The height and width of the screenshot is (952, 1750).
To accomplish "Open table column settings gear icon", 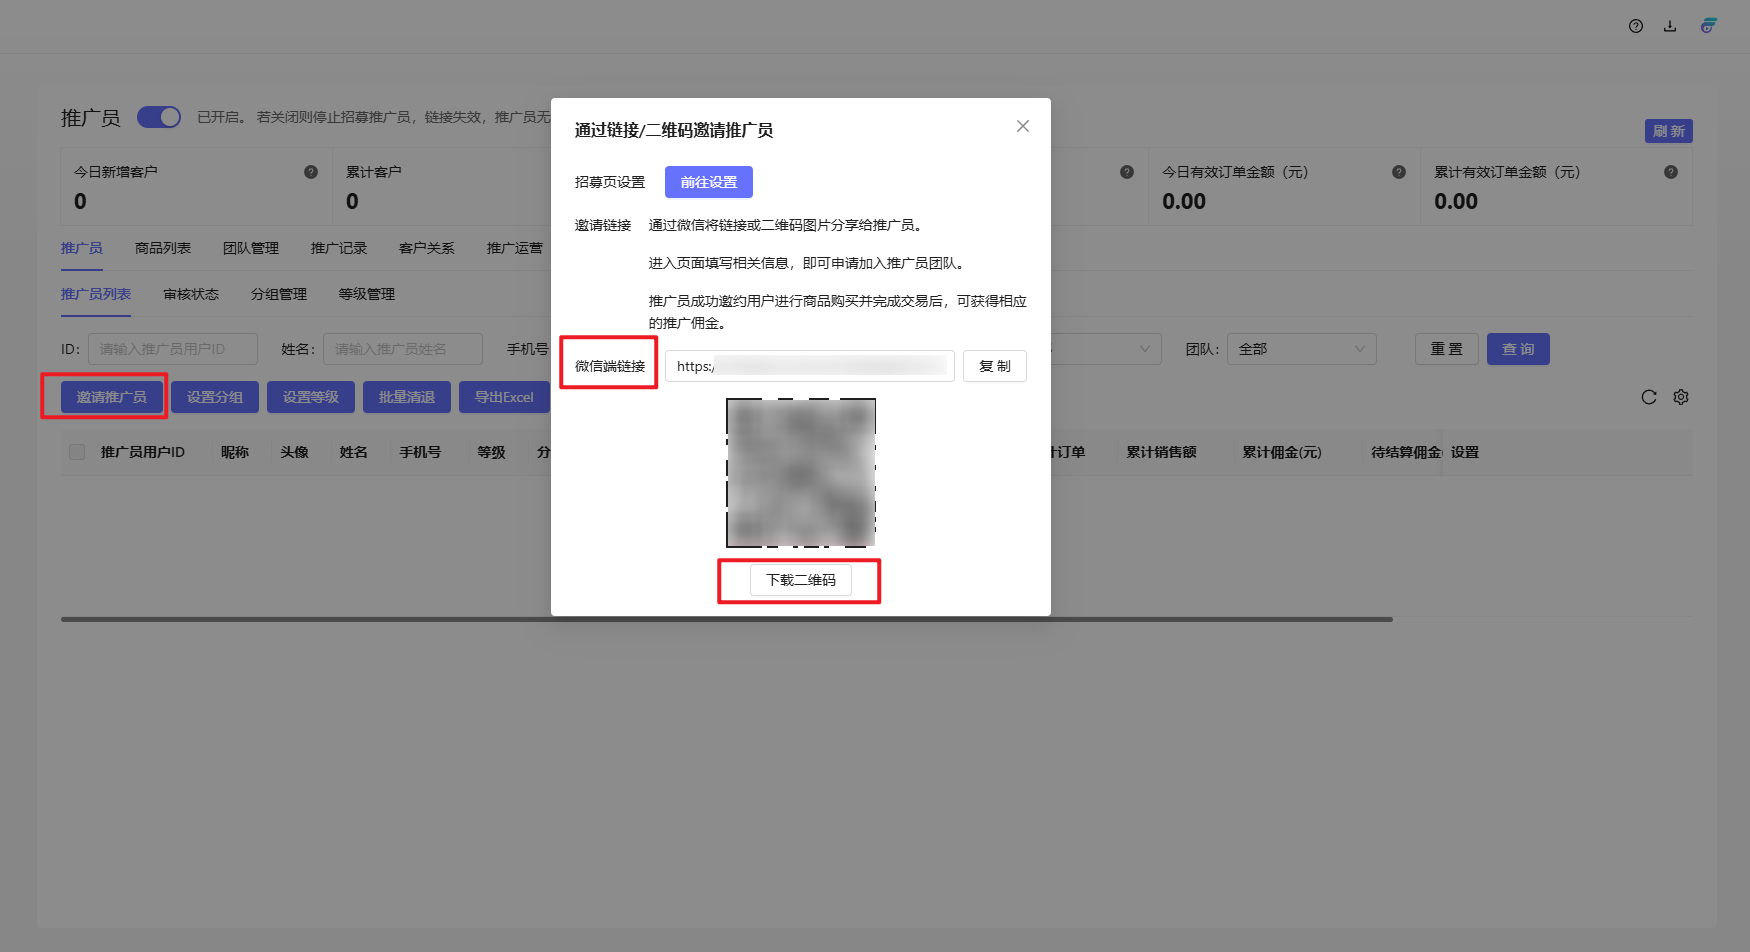I will pos(1681,397).
